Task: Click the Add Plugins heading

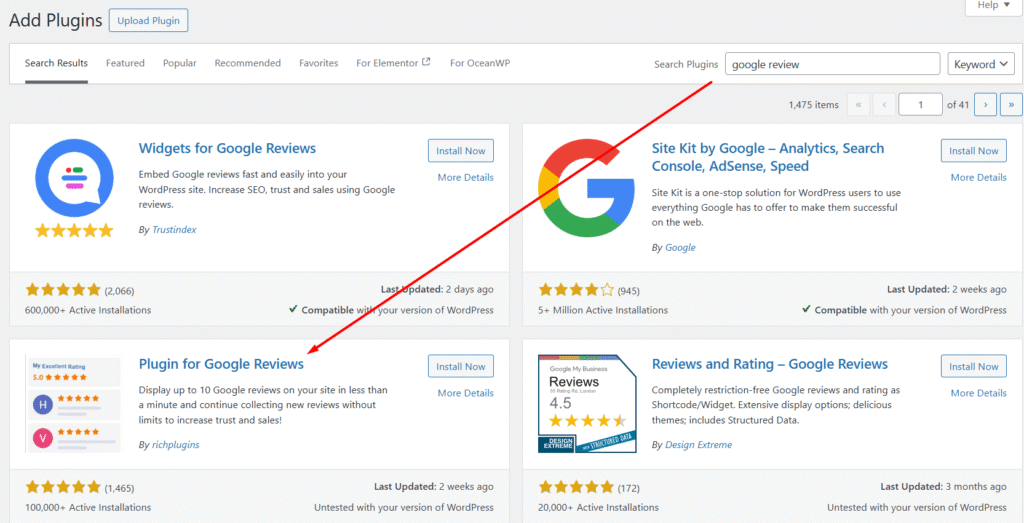Action: (56, 20)
